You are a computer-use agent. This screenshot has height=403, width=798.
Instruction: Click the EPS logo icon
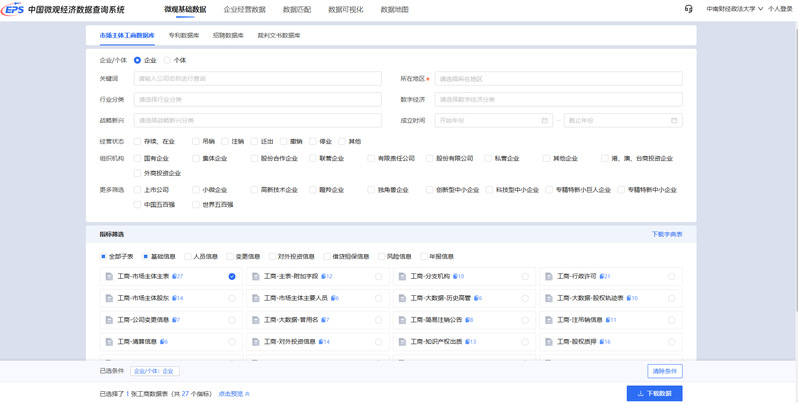point(13,9)
